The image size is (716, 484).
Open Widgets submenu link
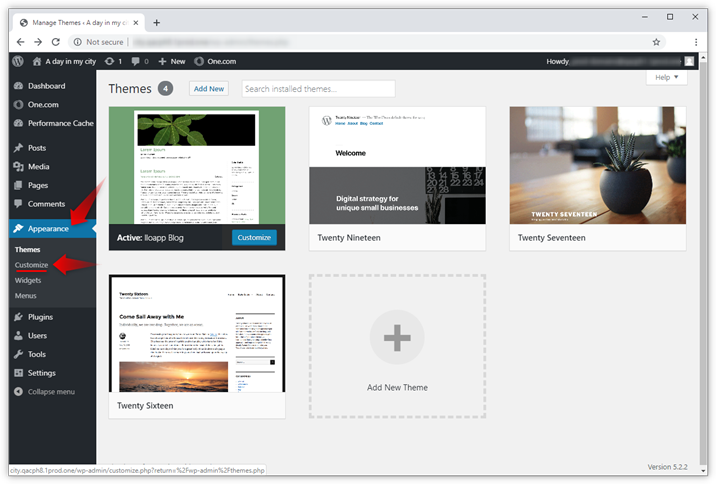[28, 280]
